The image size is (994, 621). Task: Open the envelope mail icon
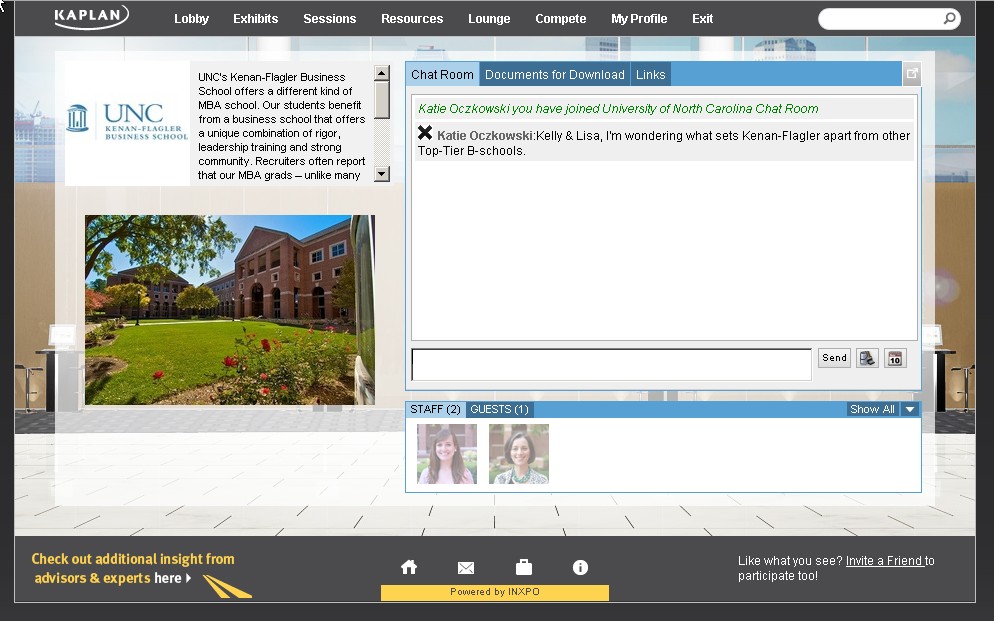465,568
